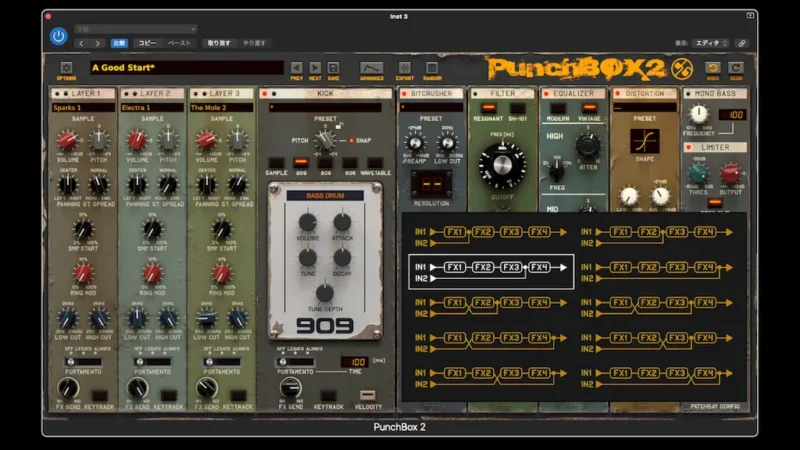Click the Bitcrusher RESOLUTION display
800x450 pixels.
click(432, 184)
